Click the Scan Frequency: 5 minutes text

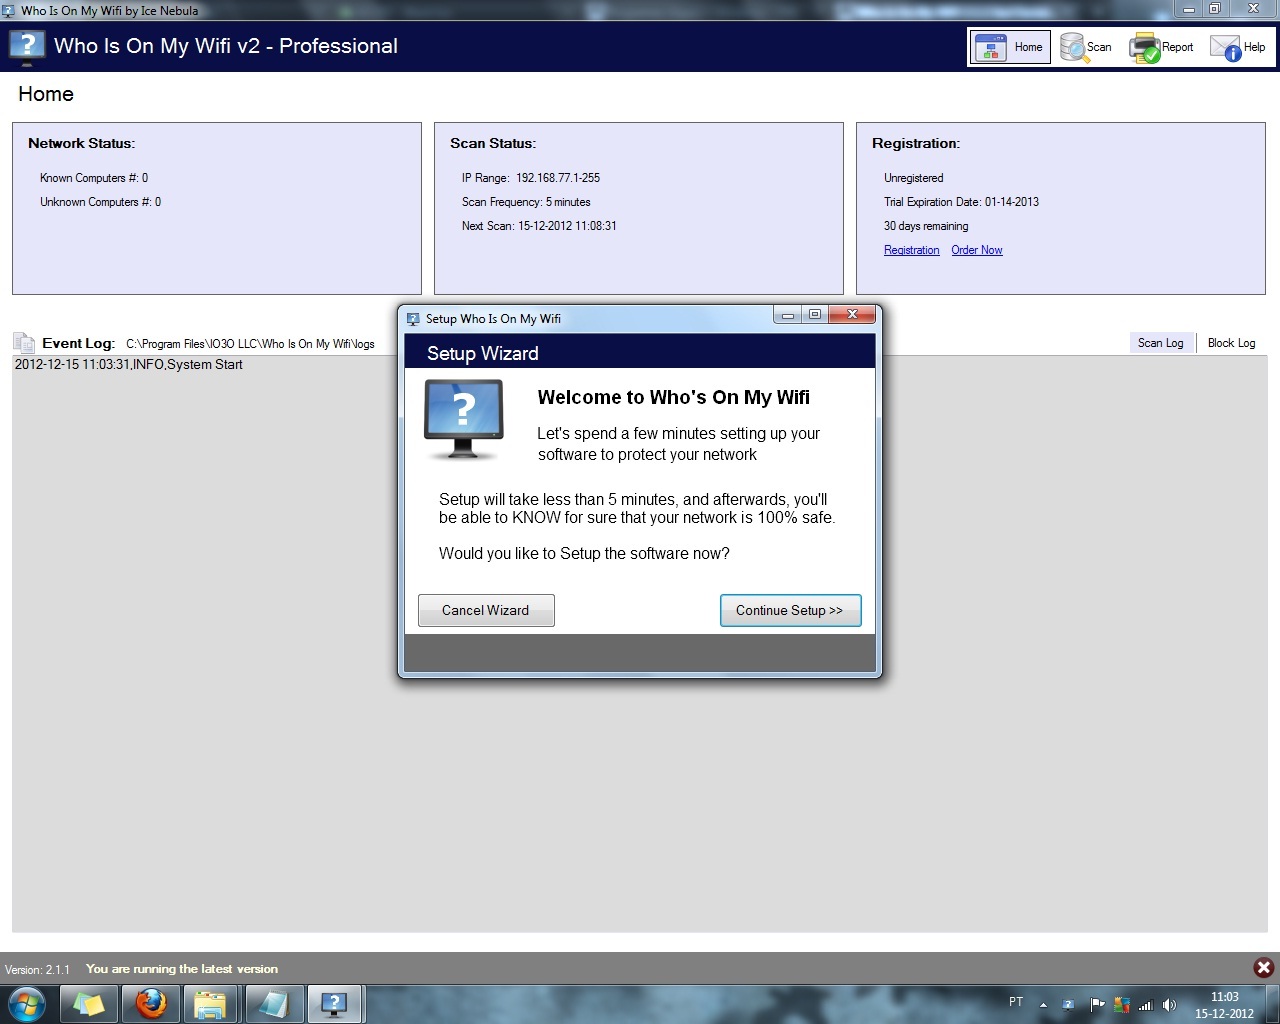click(526, 202)
